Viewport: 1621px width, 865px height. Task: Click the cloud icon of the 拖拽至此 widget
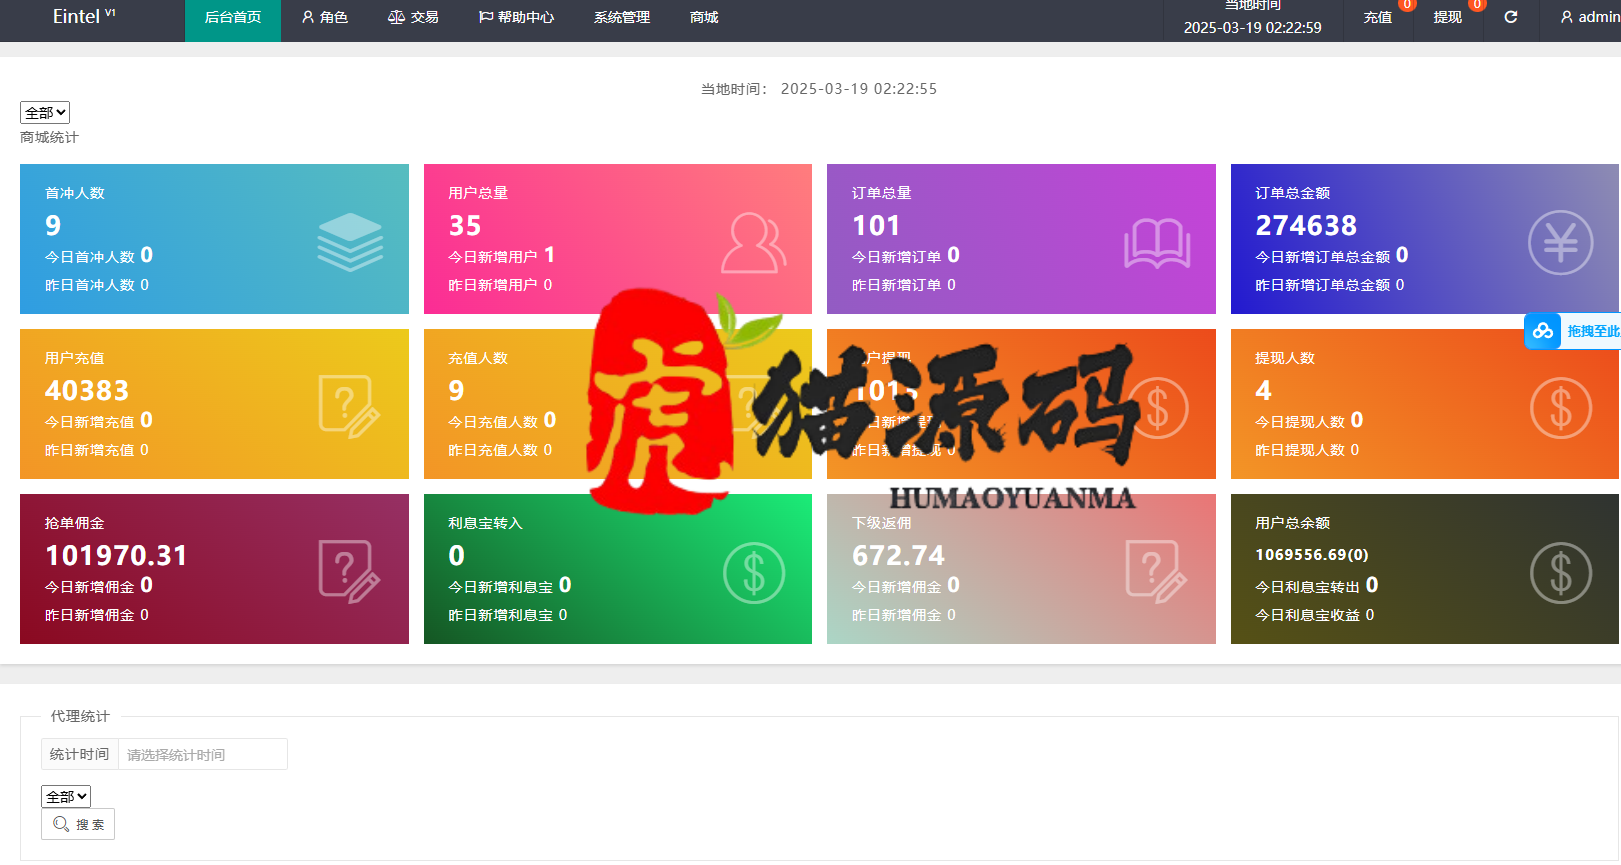tap(1543, 331)
